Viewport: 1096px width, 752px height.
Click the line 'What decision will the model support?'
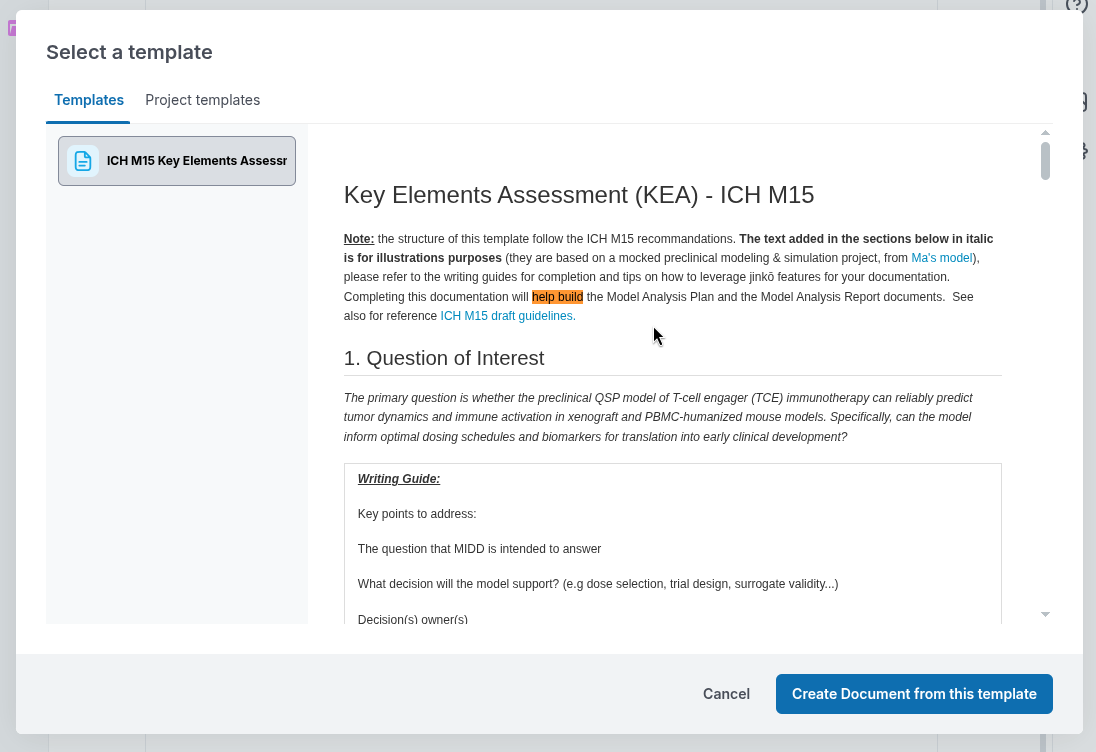(x=598, y=584)
